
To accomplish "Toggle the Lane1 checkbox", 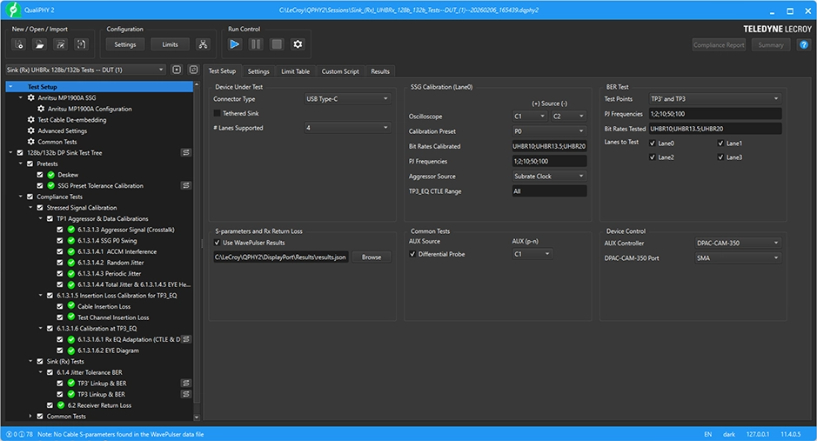I will point(721,143).
